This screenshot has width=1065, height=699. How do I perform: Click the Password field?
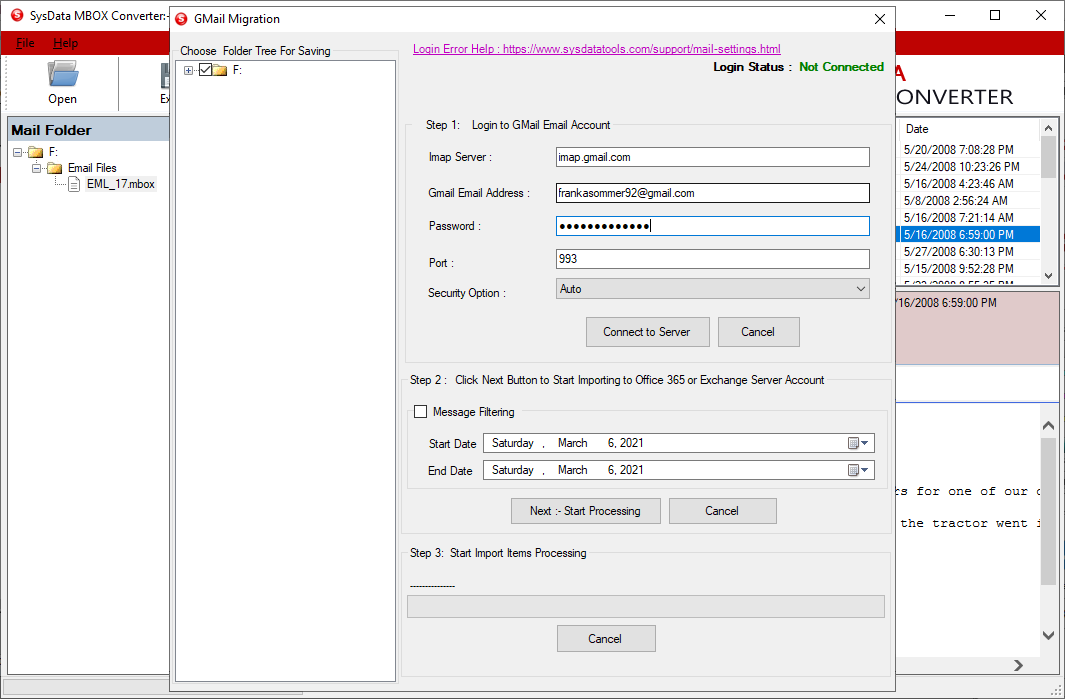tap(712, 226)
